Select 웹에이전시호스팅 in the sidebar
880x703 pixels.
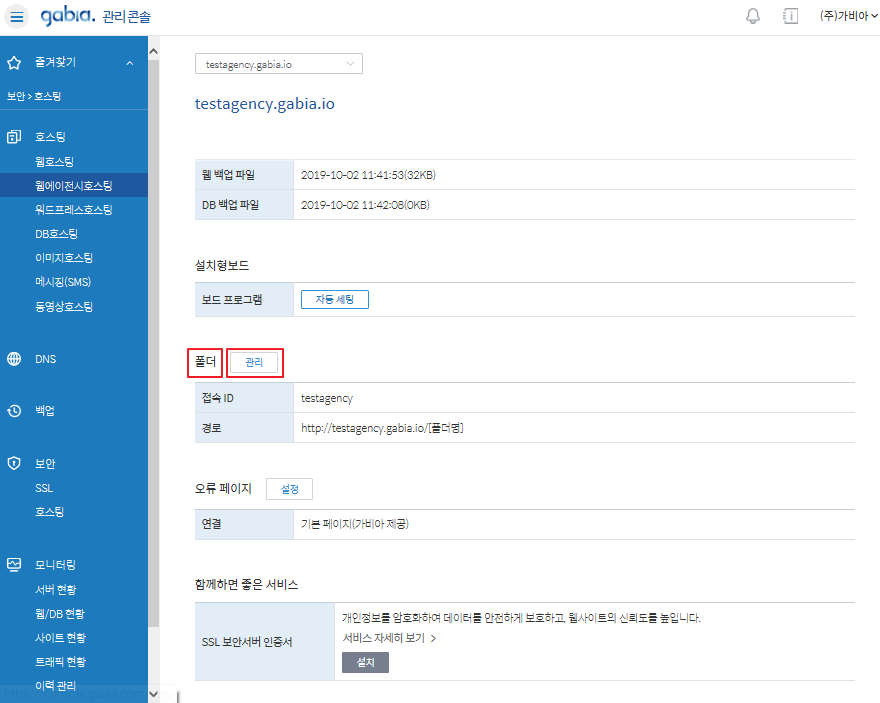[74, 186]
